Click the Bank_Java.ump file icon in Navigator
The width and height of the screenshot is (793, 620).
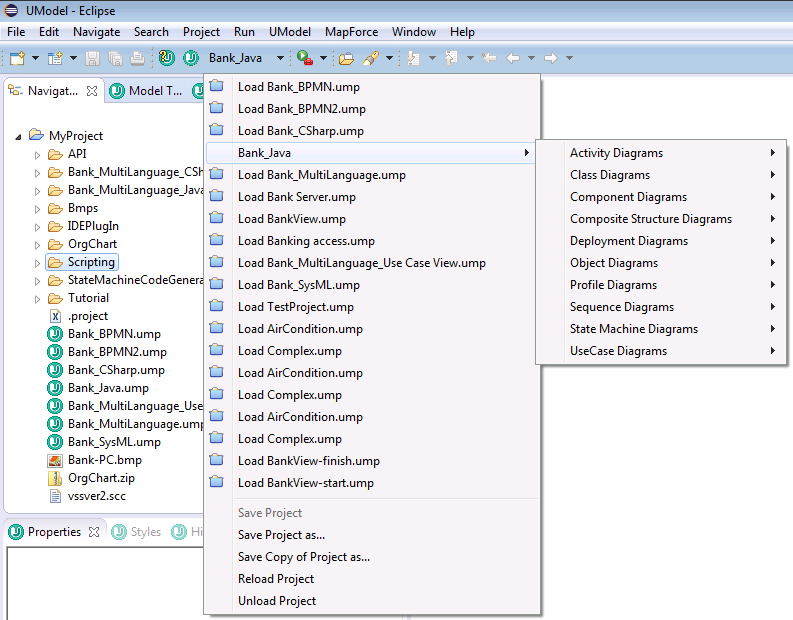[55, 388]
